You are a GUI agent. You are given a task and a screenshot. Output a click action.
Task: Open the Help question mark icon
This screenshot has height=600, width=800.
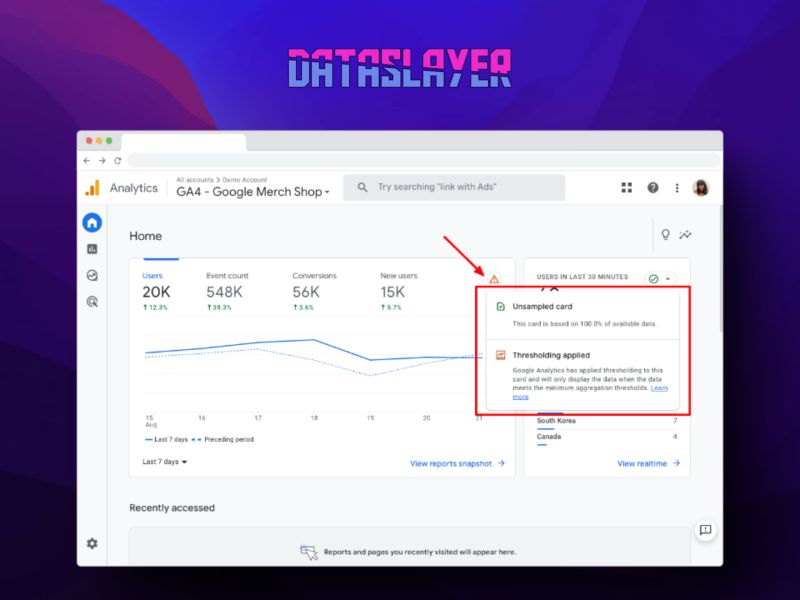point(653,188)
